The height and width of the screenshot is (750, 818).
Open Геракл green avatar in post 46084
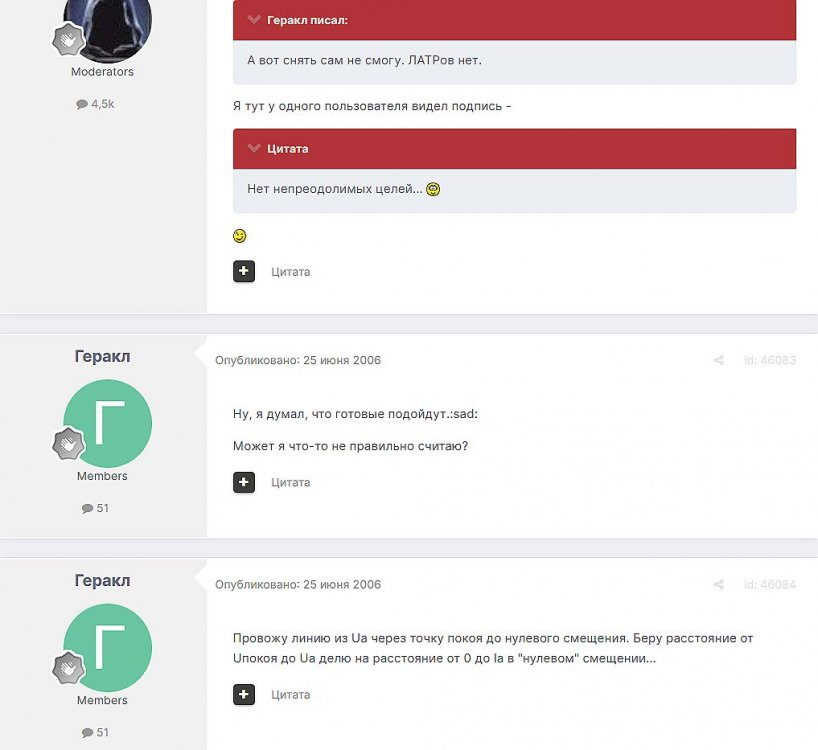107,648
